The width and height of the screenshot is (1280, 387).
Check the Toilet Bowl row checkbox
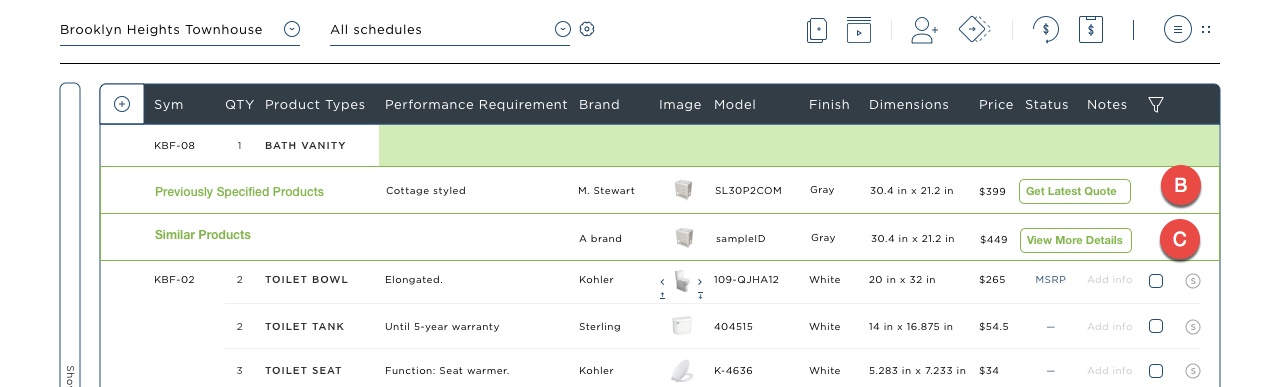(1156, 281)
